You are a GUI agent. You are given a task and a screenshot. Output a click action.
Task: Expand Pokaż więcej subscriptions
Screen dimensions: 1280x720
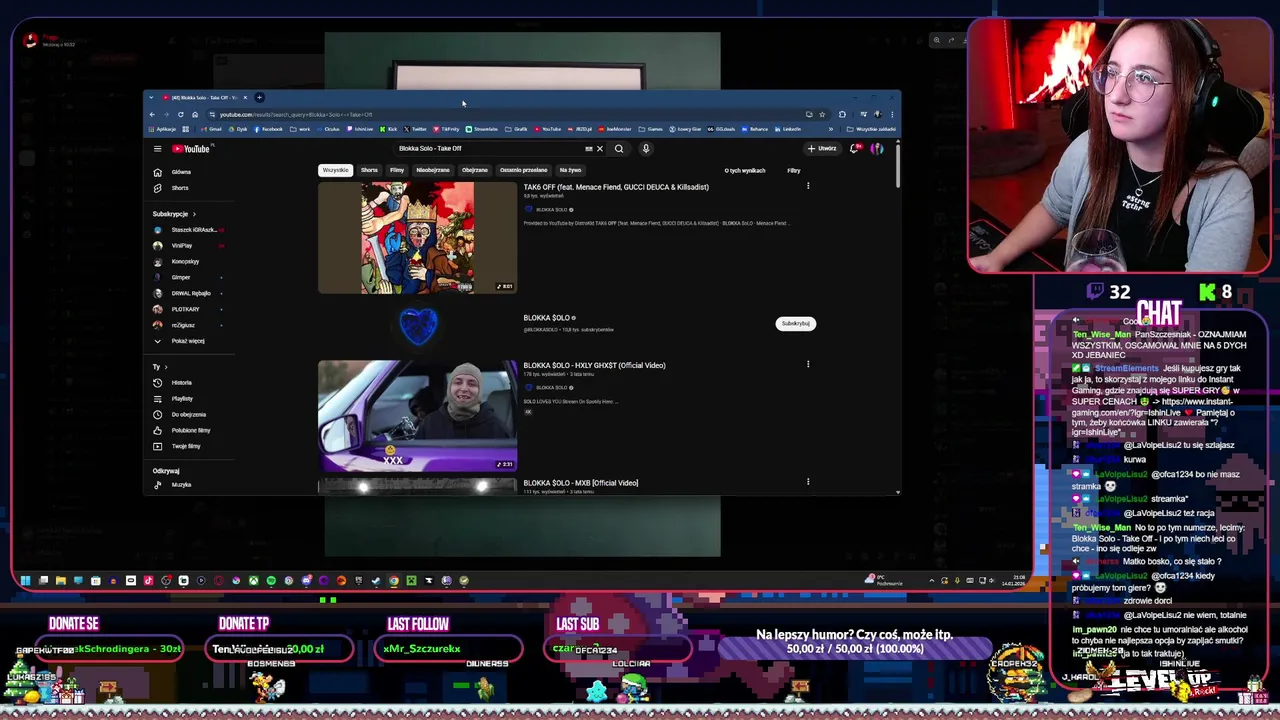187,341
